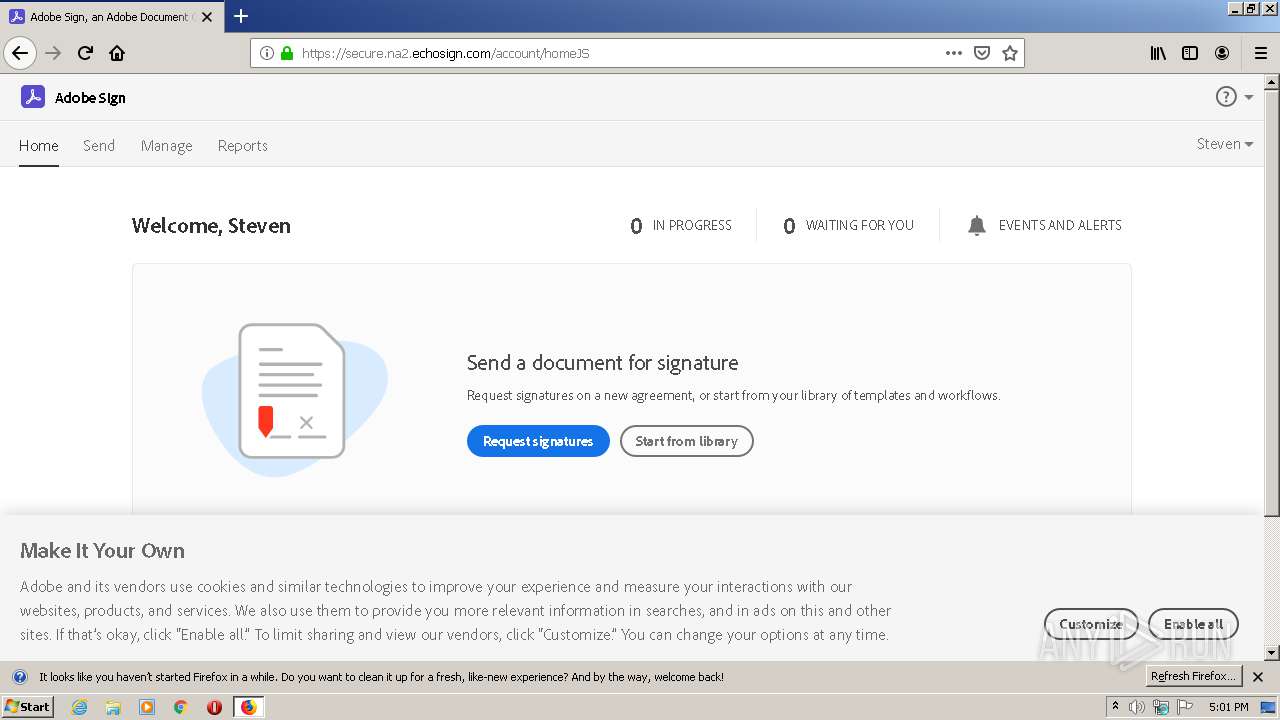Image resolution: width=1280 pixels, height=720 pixels.
Task: Launch Chrome from the taskbar
Action: coord(181,707)
